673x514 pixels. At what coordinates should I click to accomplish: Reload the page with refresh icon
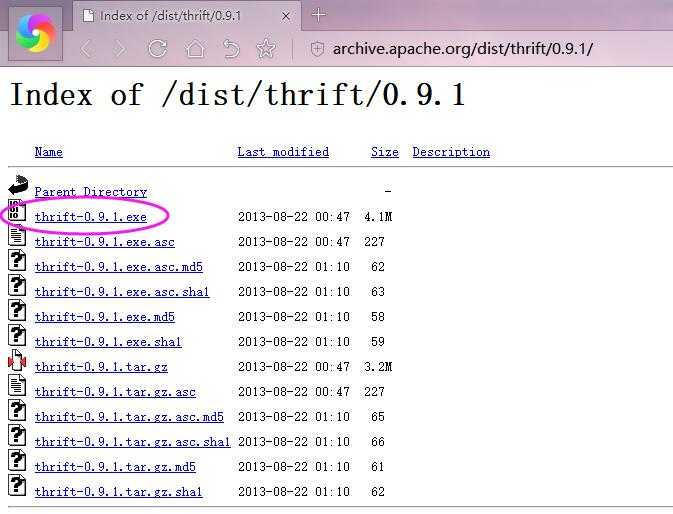(x=157, y=48)
